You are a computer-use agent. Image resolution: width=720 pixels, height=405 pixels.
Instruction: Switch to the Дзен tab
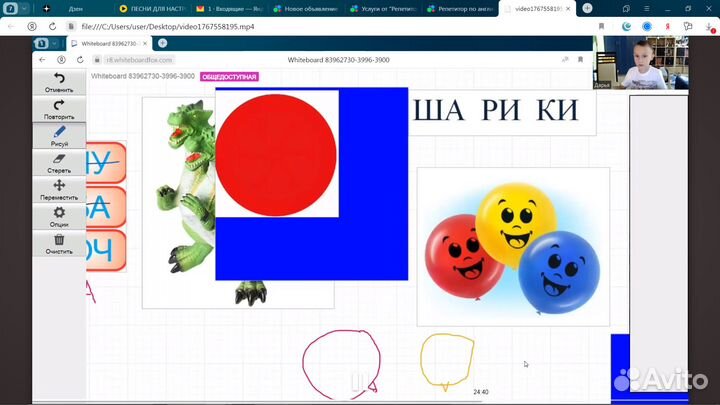76,9
